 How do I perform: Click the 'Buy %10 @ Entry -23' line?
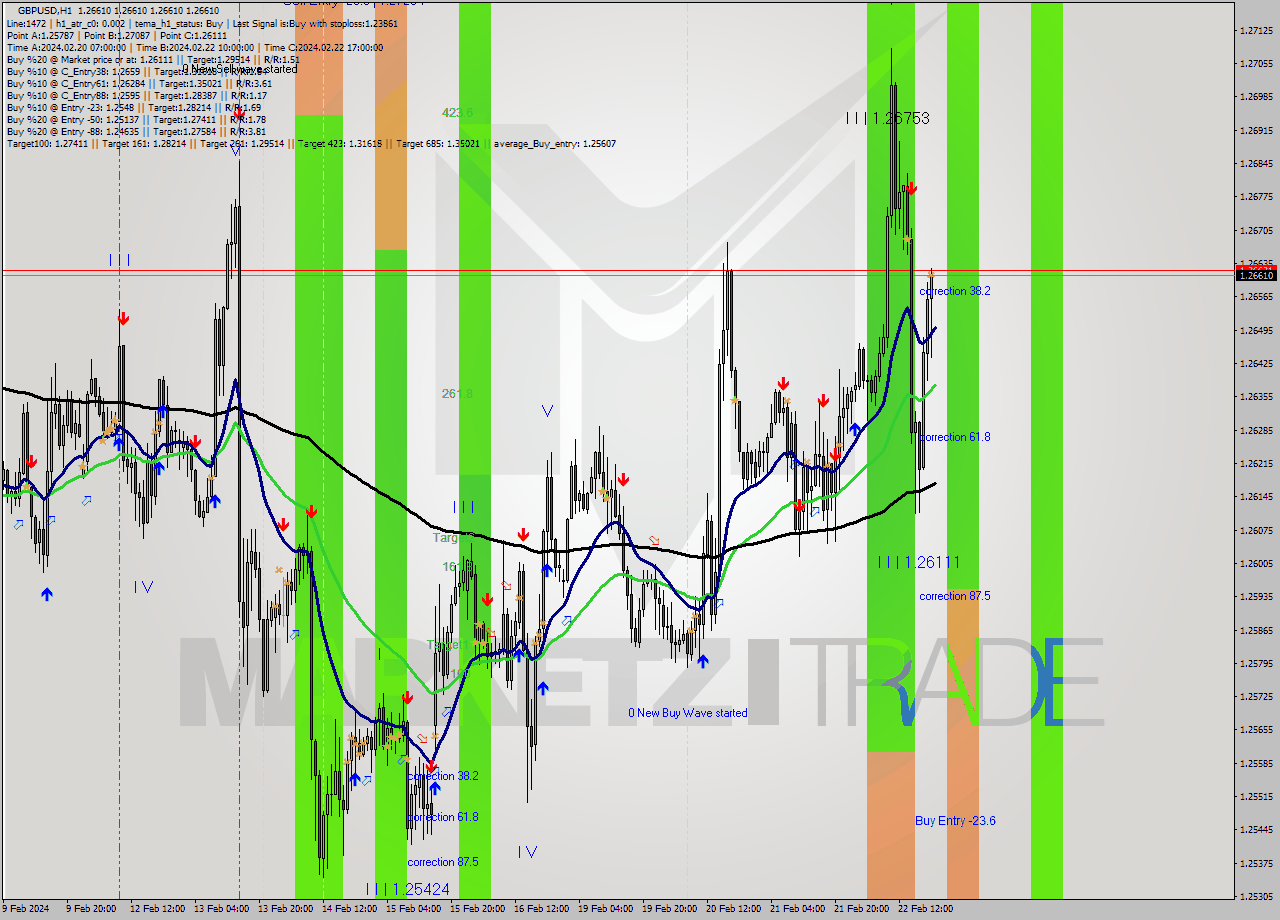pyautogui.click(x=133, y=107)
